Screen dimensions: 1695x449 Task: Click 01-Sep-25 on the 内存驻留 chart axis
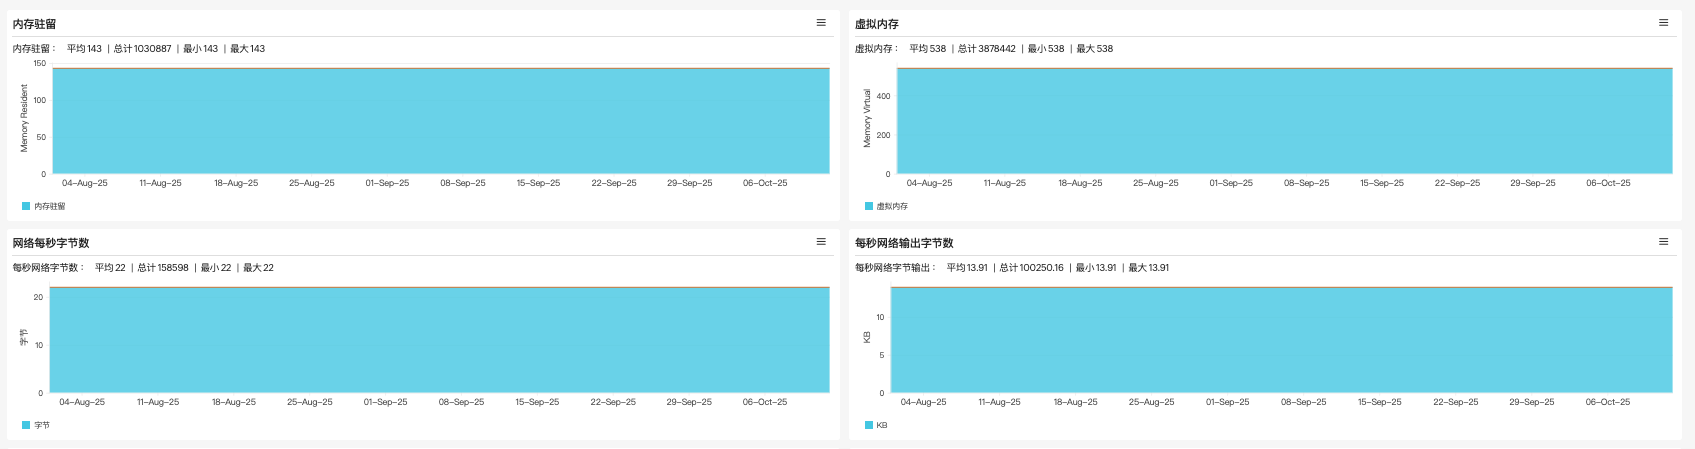[x=387, y=183]
